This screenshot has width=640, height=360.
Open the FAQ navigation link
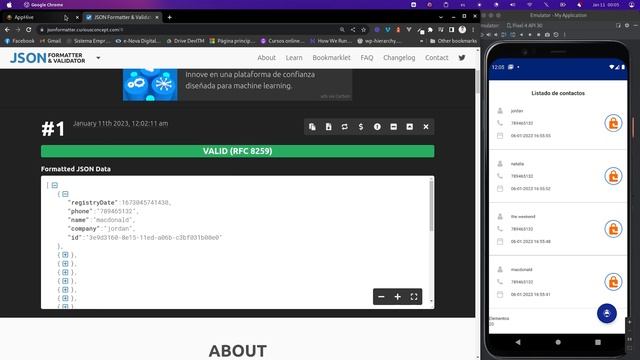point(367,58)
